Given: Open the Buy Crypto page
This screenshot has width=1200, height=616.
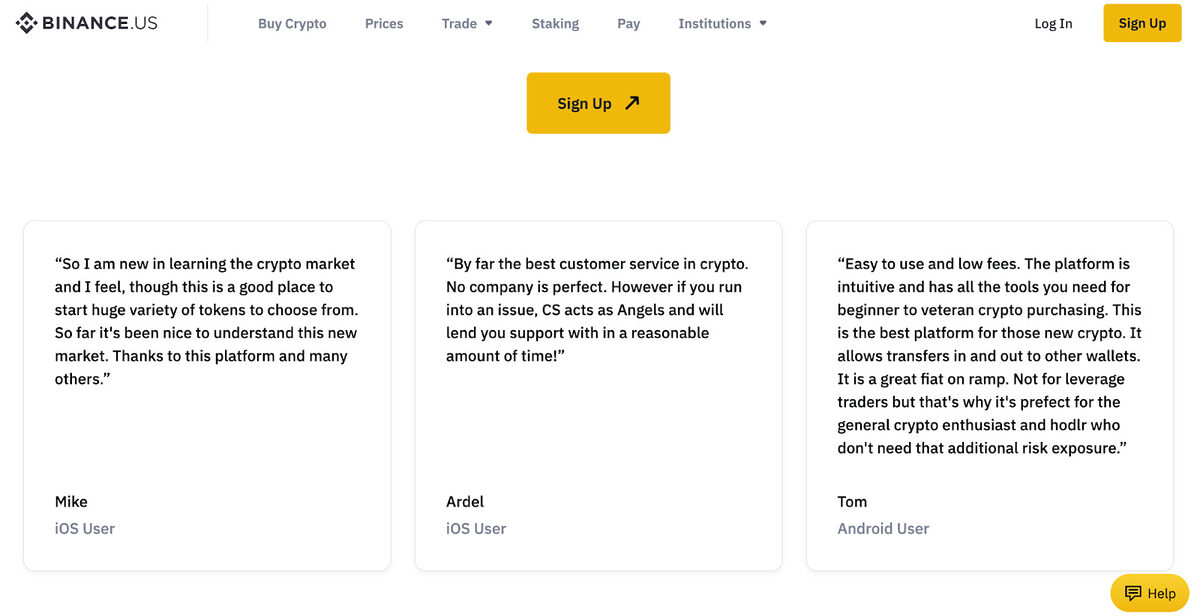Looking at the screenshot, I should pos(292,23).
